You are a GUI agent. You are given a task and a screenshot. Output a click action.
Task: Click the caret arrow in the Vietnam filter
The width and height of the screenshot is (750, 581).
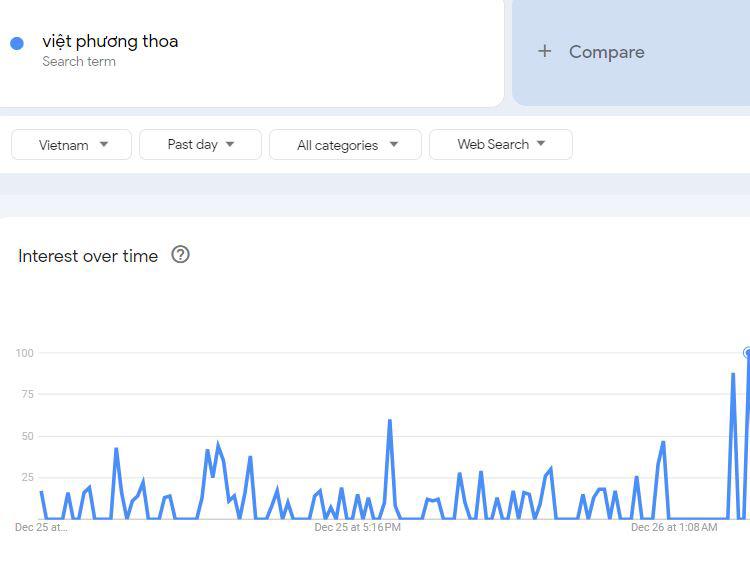(104, 144)
